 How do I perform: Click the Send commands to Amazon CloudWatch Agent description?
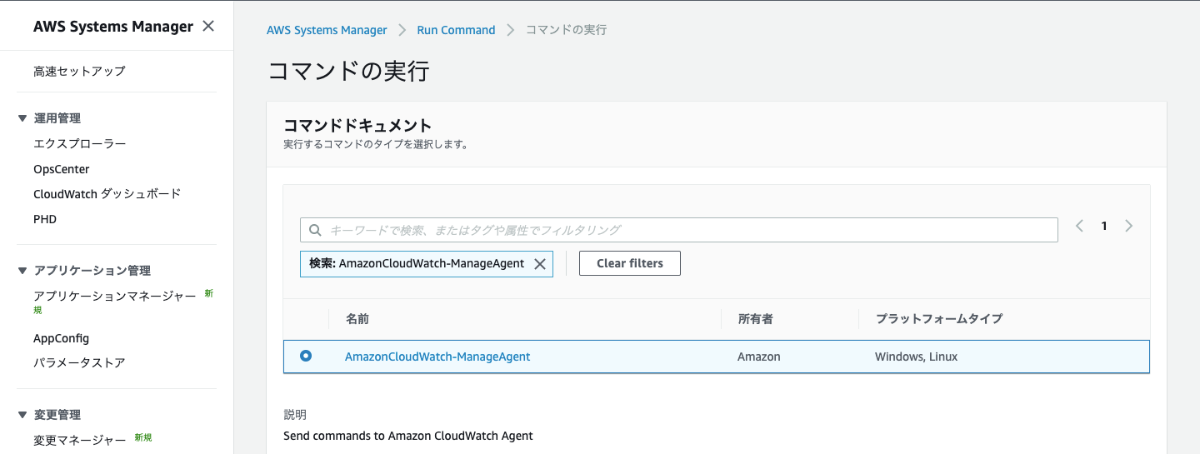(408, 436)
